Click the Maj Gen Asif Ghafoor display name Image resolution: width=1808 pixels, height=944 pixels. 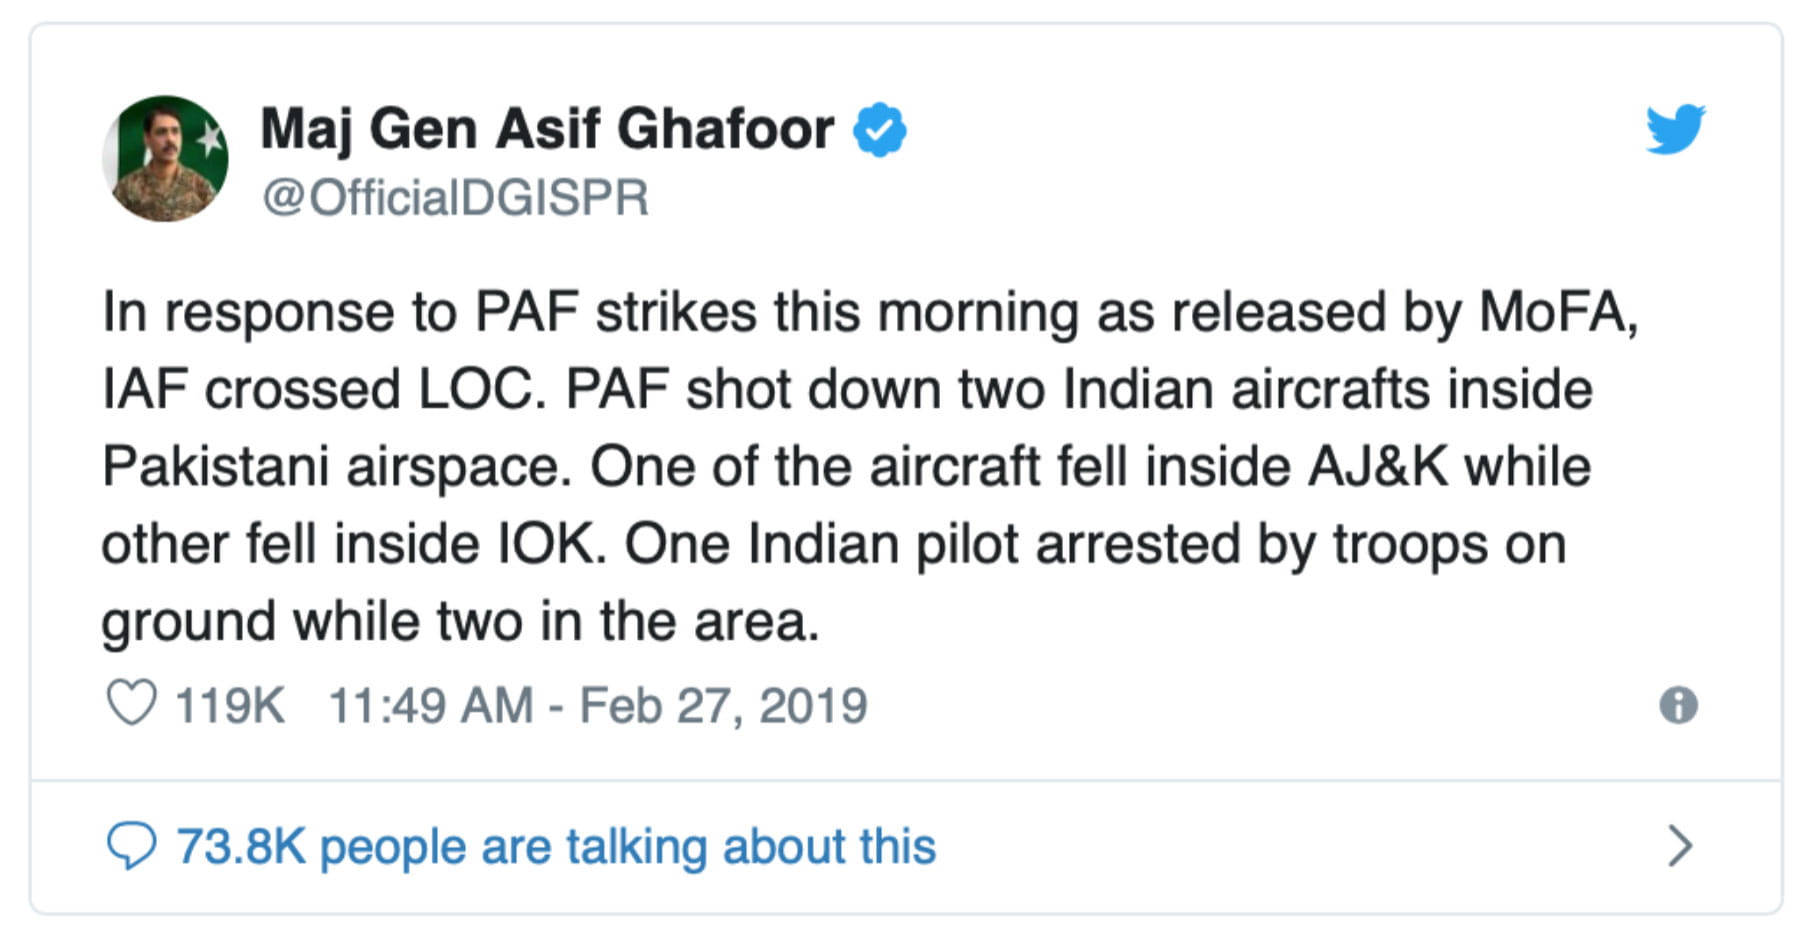coord(547,129)
